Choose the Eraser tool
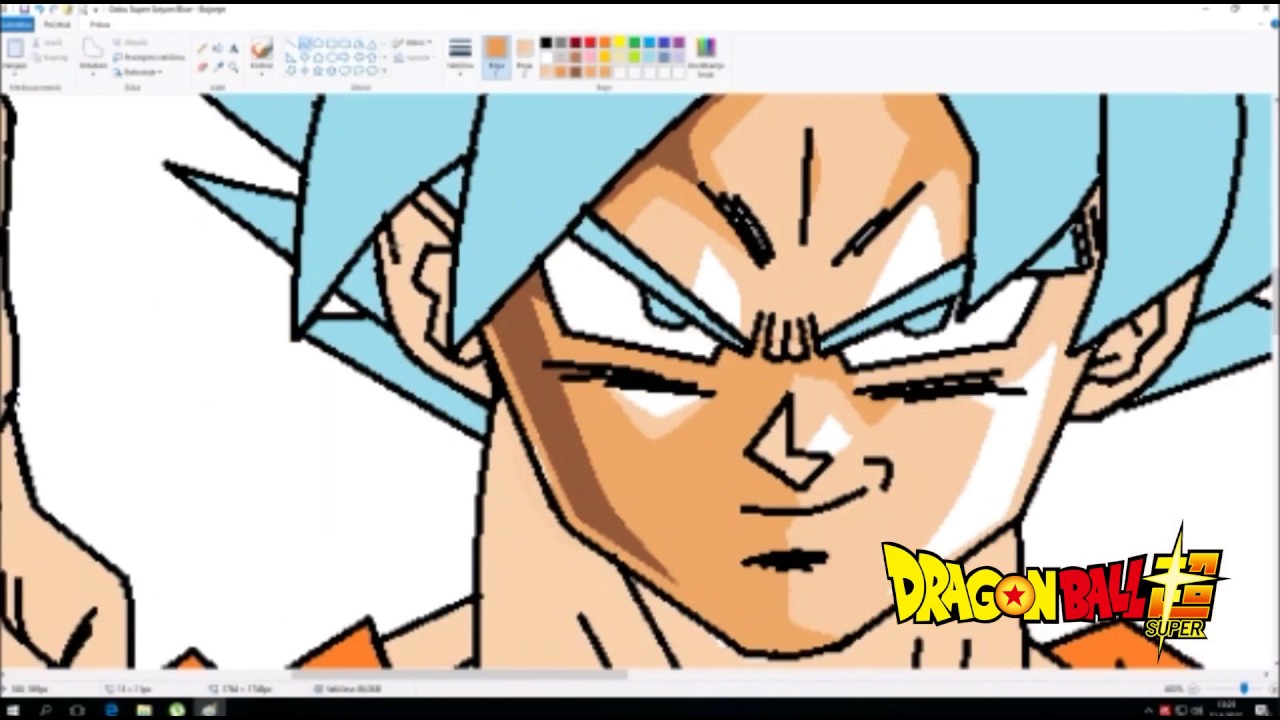This screenshot has width=1280, height=720. [x=200, y=64]
